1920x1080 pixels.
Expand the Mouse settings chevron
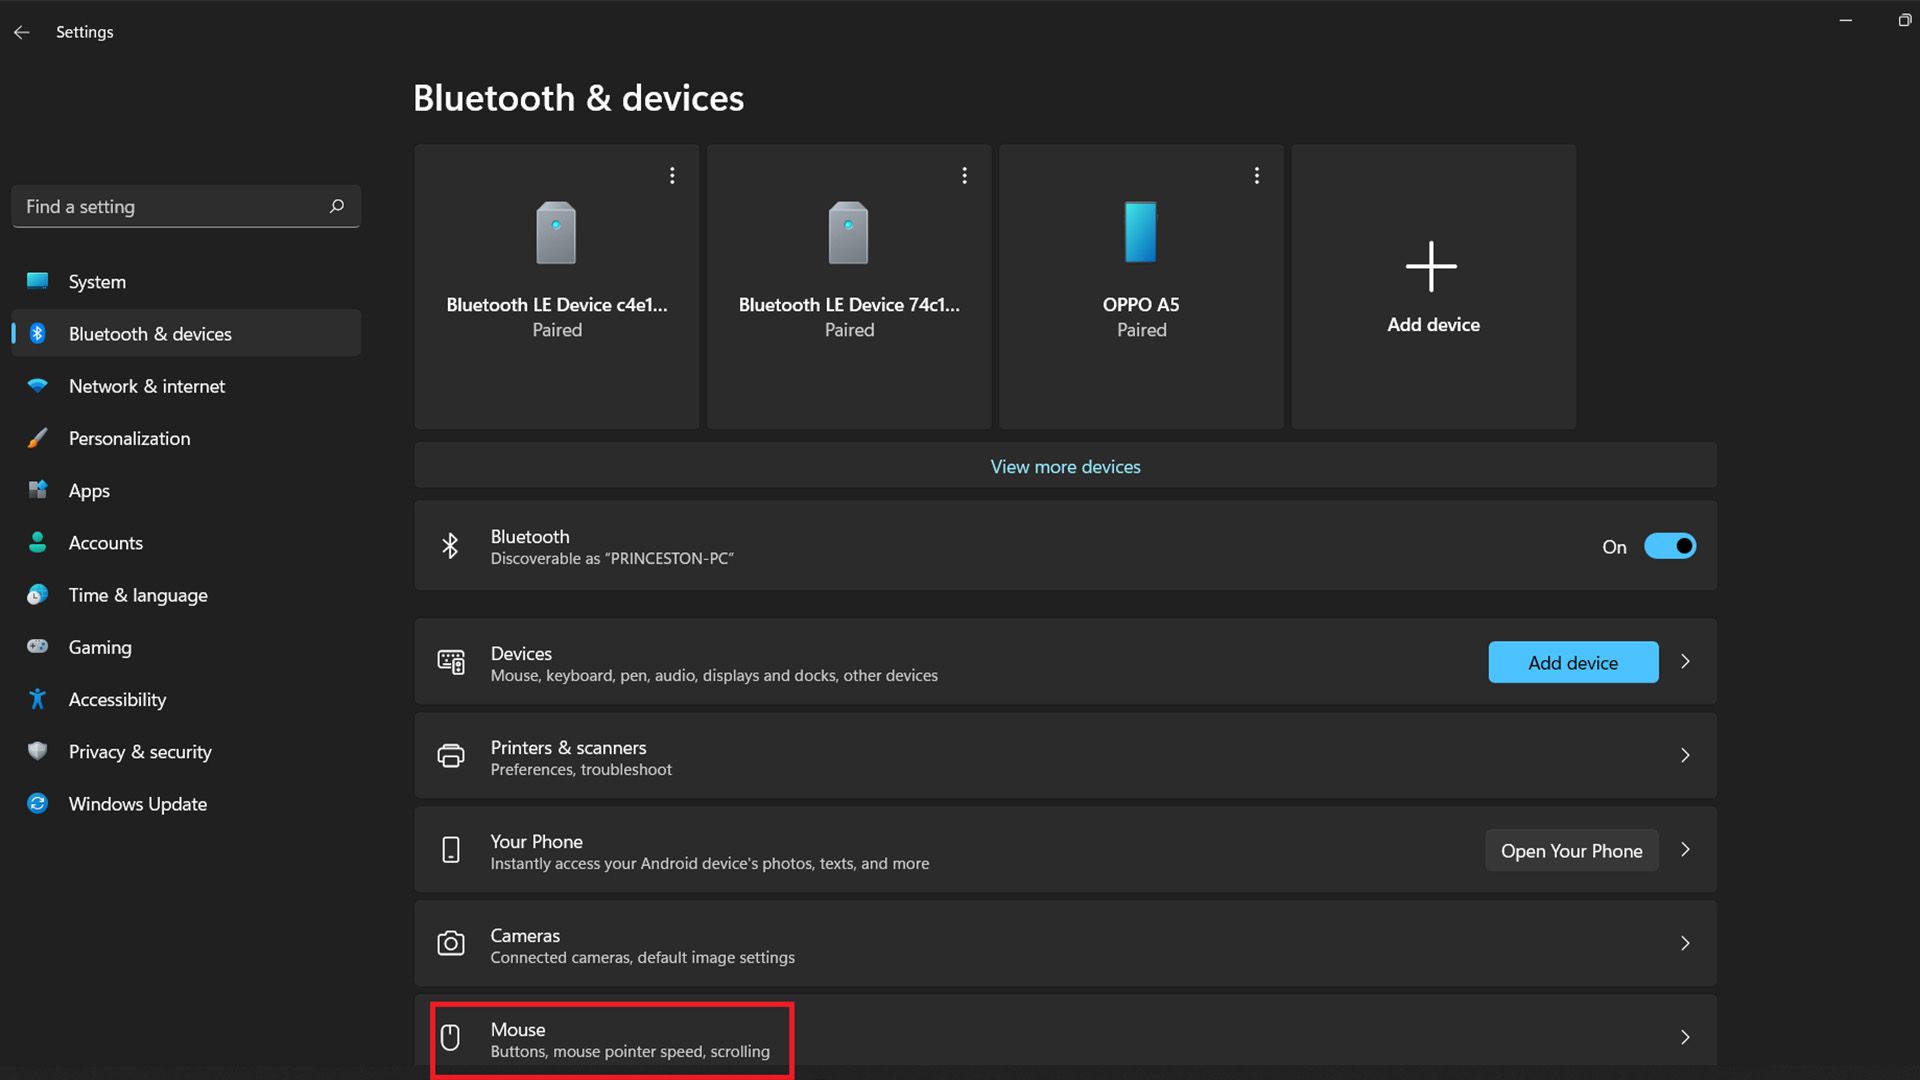click(x=1685, y=1037)
